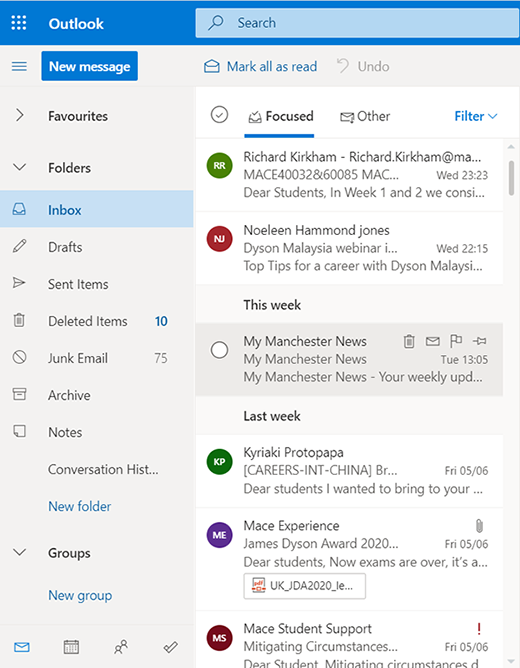Open the 'James Dyson Award 2020...' email
This screenshot has width=520, height=668.
[x=349, y=559]
